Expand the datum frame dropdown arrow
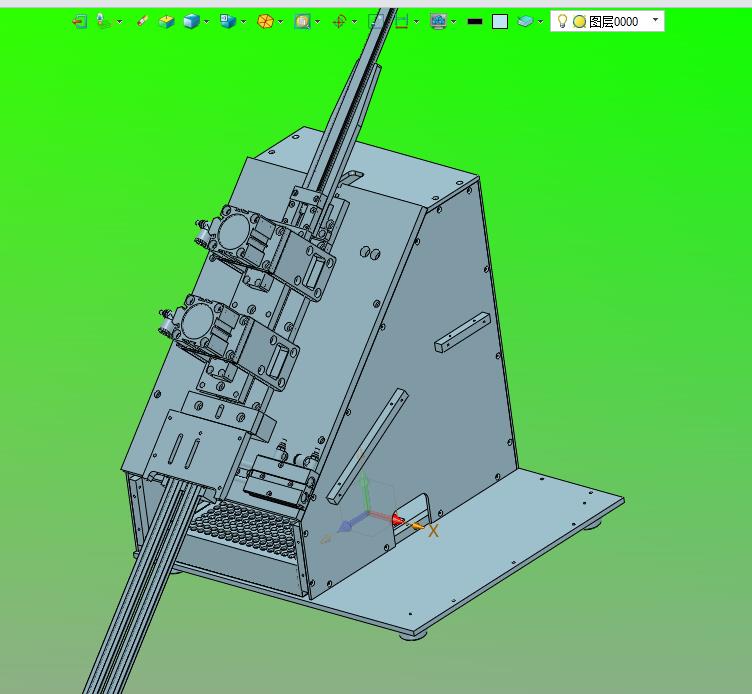Screen dimensions: 752x694 click(354, 22)
